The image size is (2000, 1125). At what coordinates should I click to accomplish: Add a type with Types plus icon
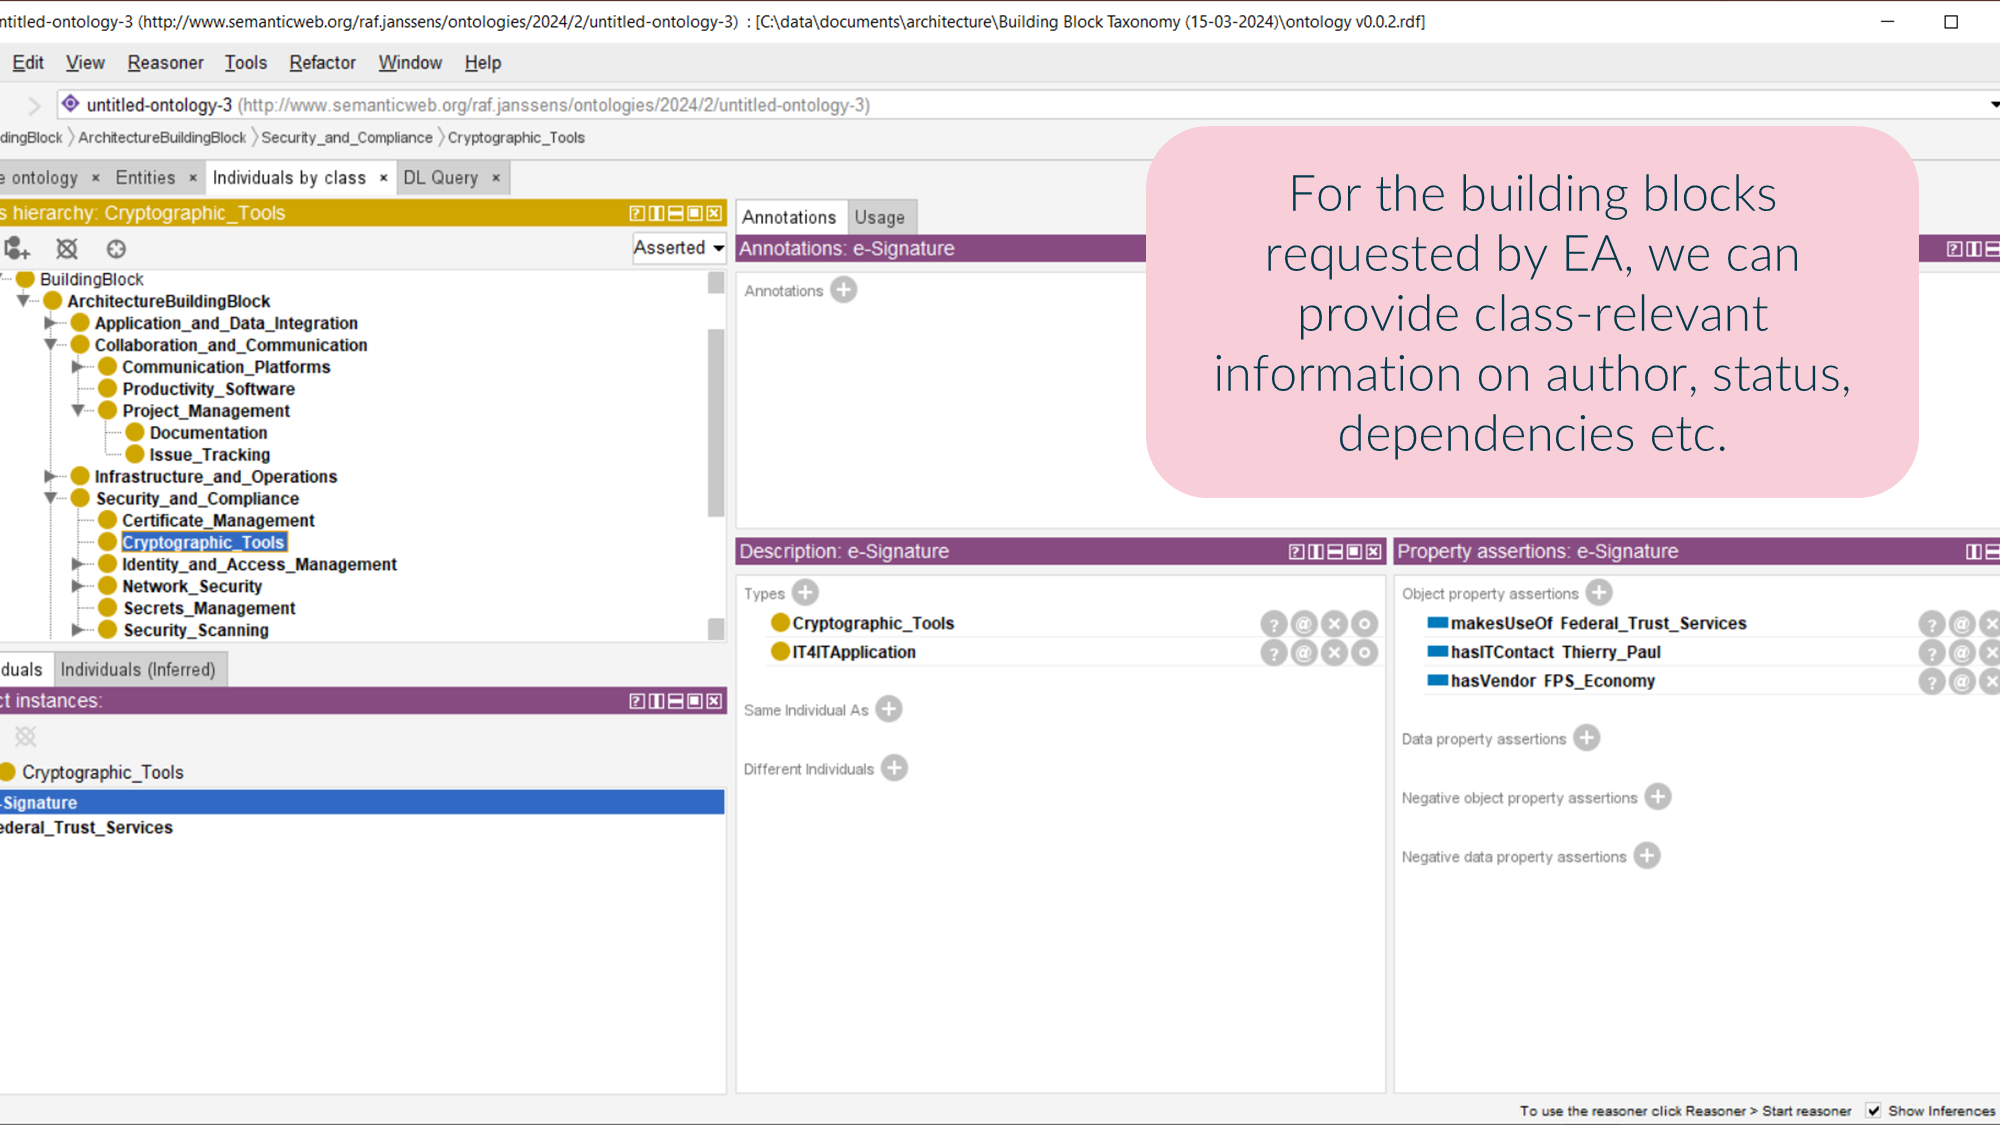(805, 593)
